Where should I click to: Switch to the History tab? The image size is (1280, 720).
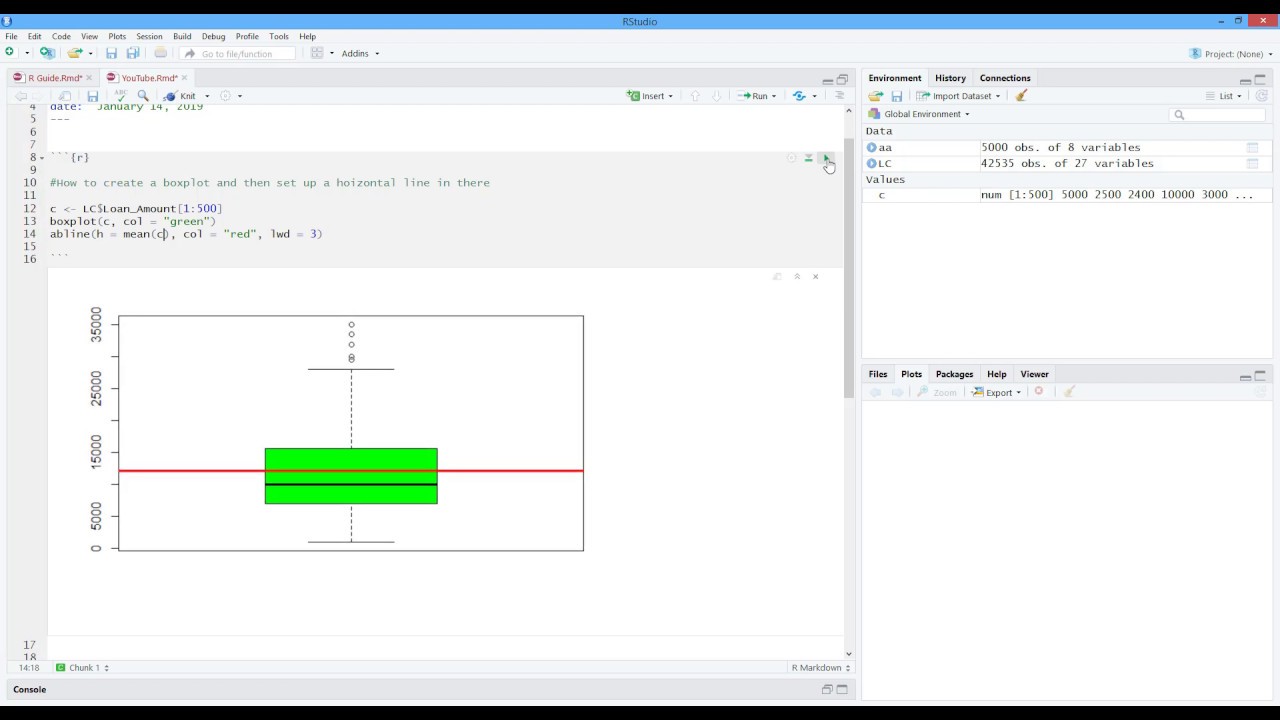950,78
